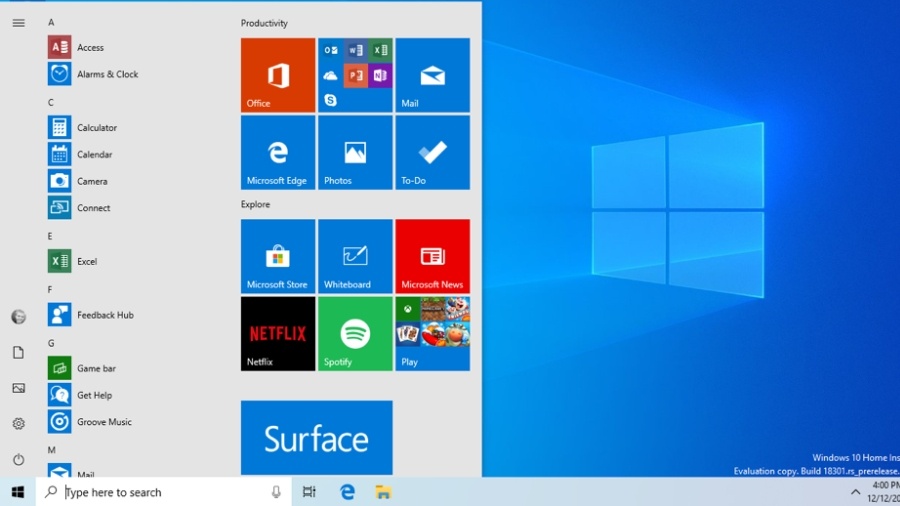Launch Excel from the app list
900x506 pixels.
point(72,261)
